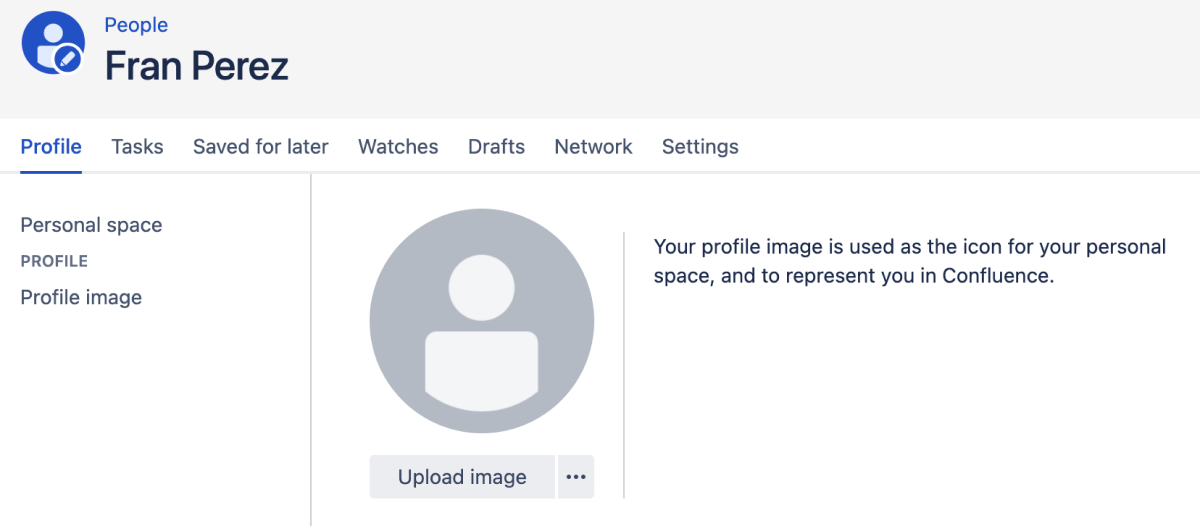Click the PROFILE section heading in sidebar

click(x=54, y=261)
